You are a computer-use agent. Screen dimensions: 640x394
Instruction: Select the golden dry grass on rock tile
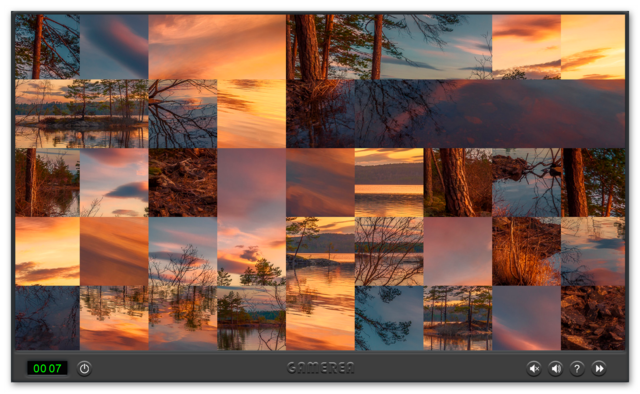click(x=527, y=252)
